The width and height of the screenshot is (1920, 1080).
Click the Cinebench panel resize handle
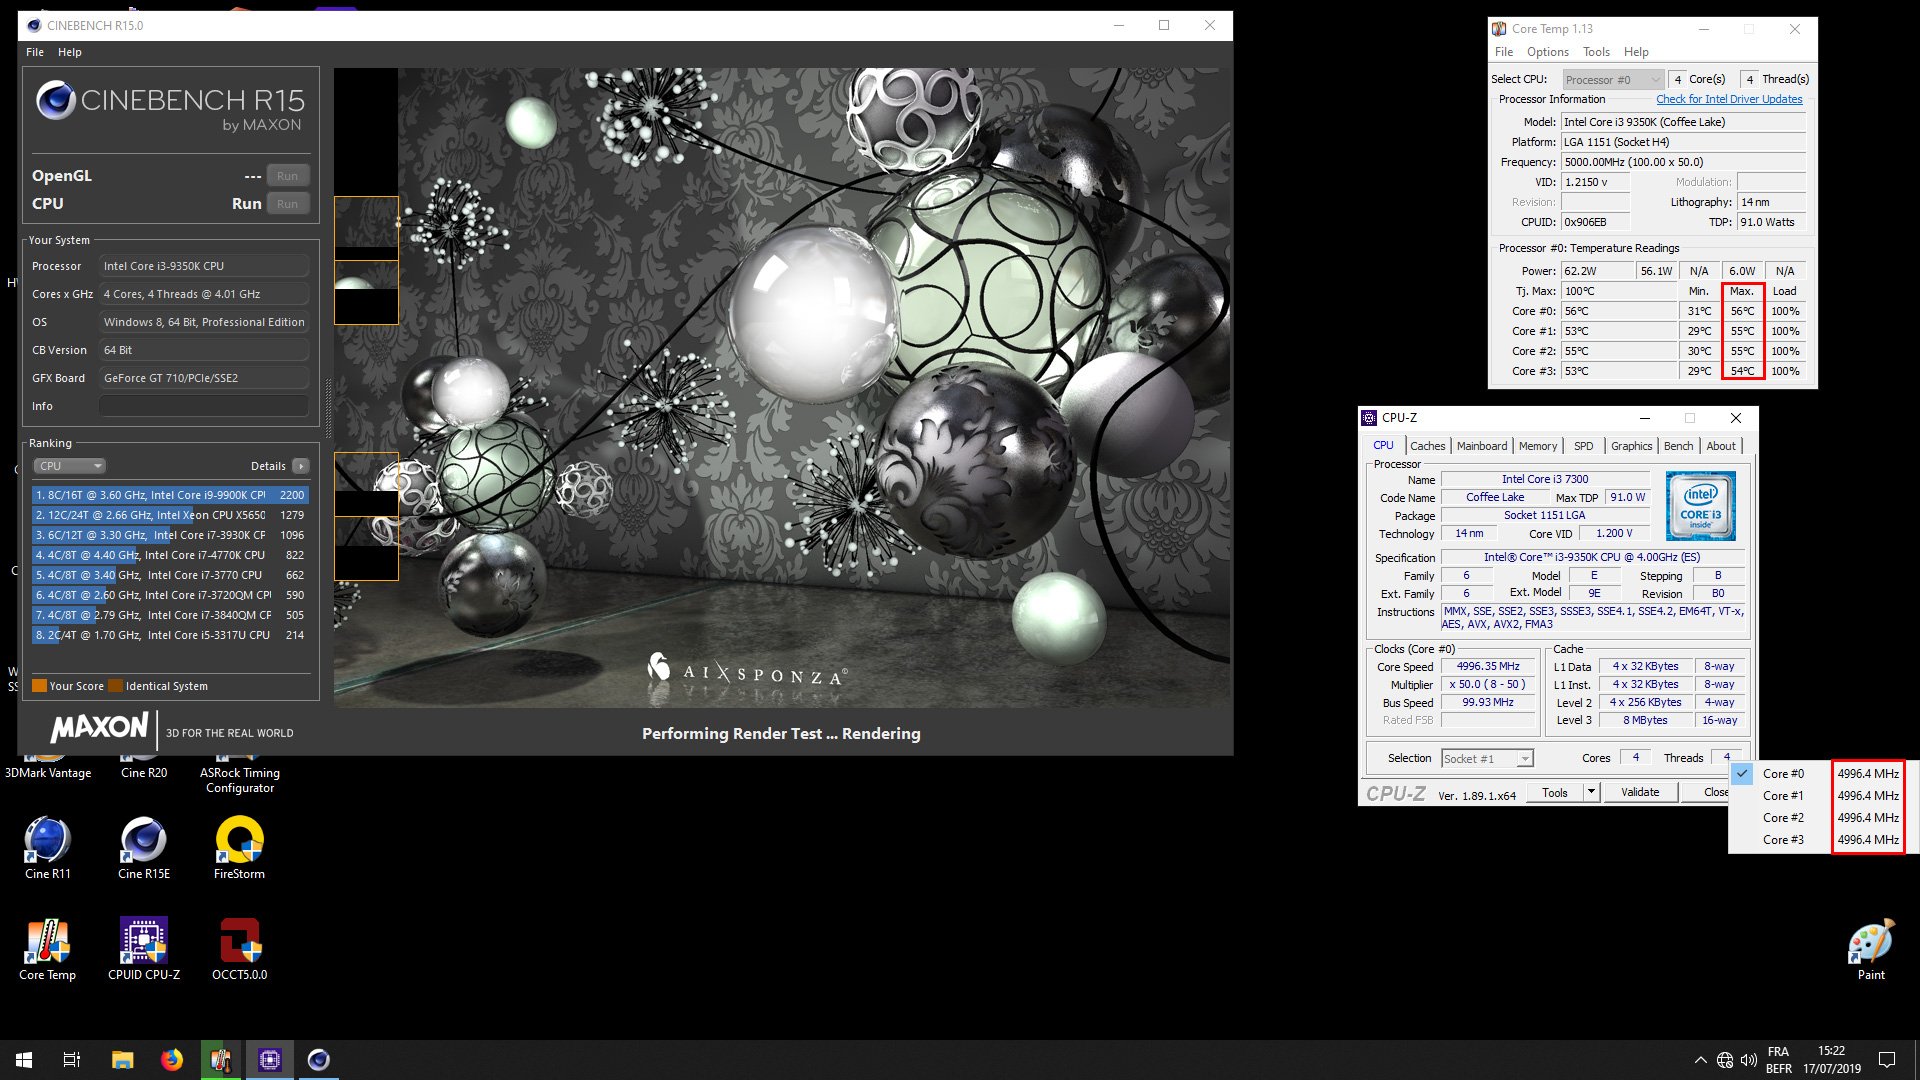point(327,408)
